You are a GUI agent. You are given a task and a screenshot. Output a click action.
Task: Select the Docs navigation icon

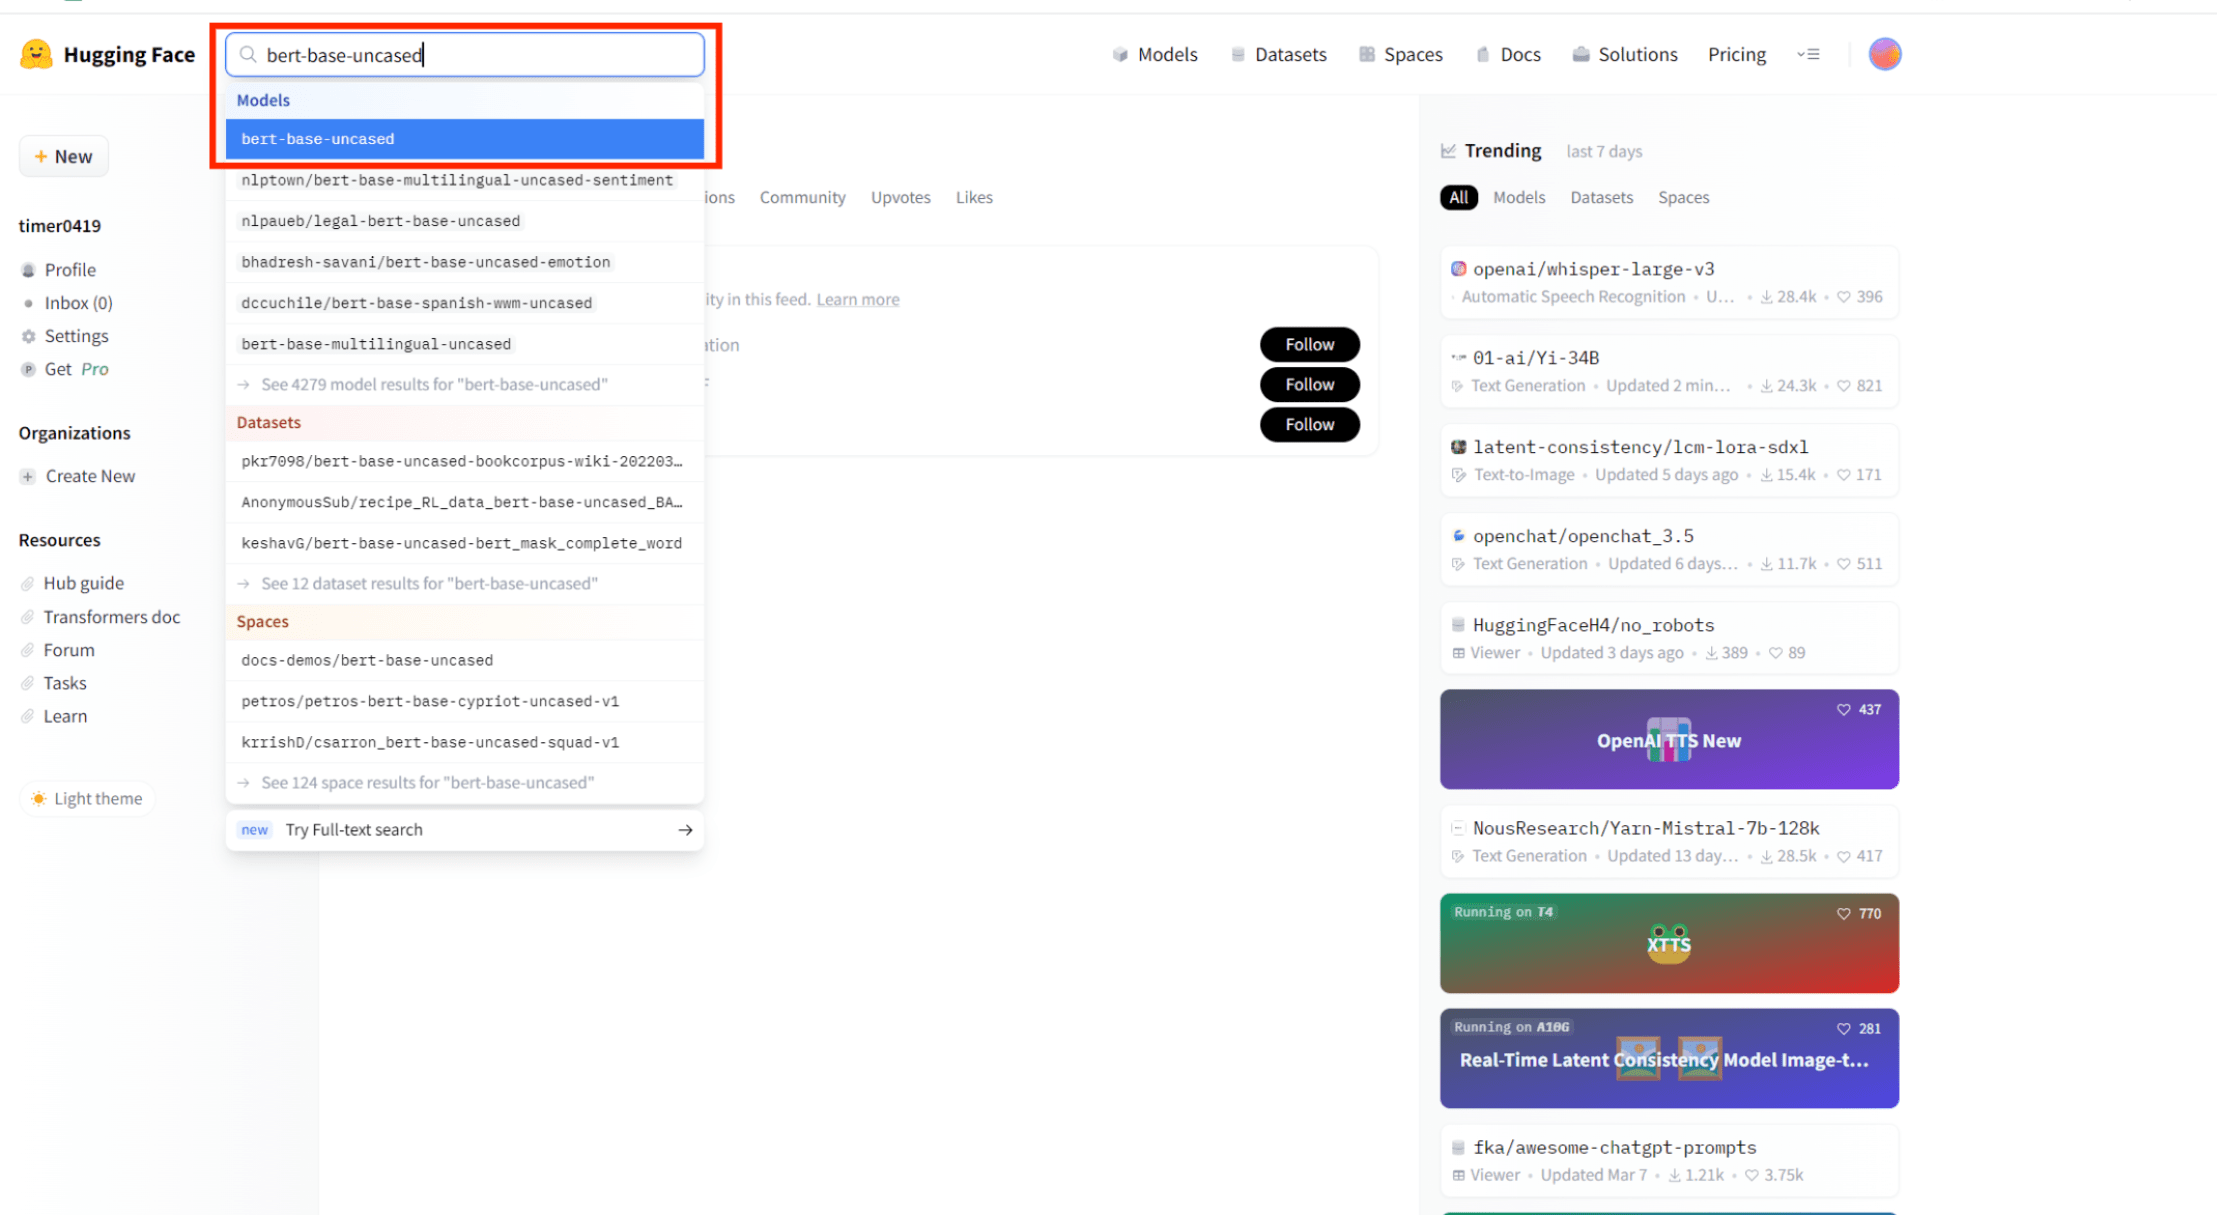[1482, 54]
